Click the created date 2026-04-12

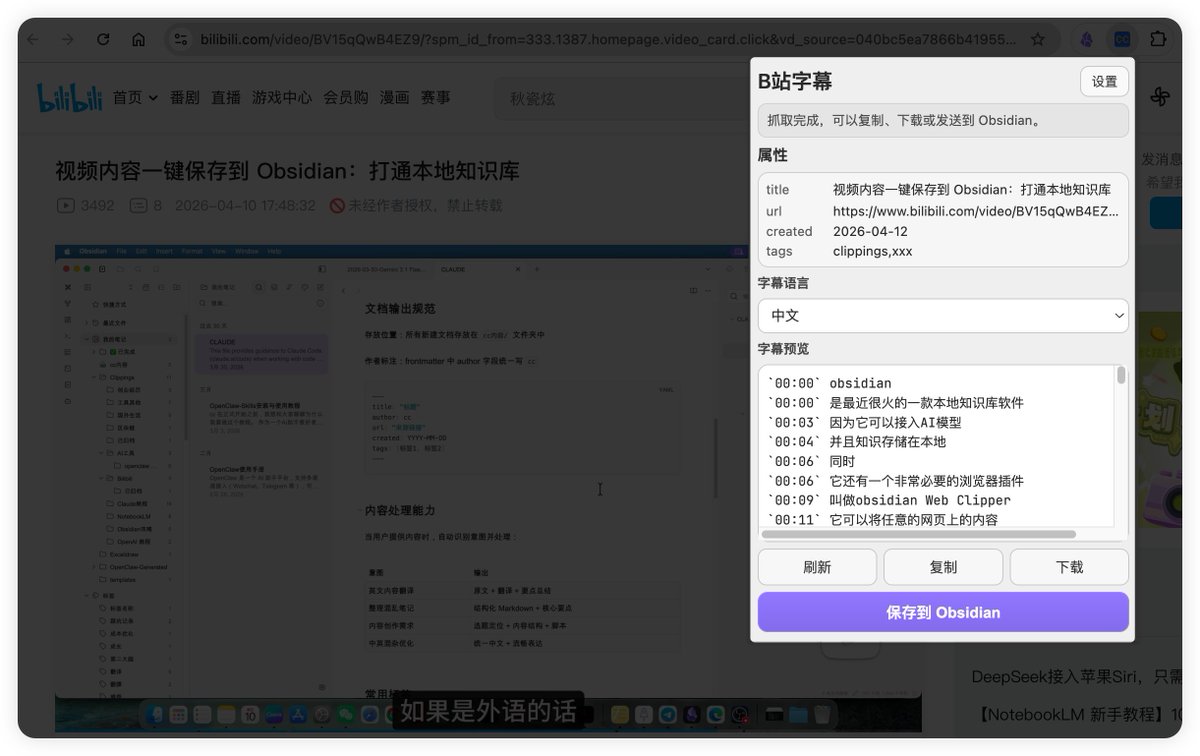pyautogui.click(x=871, y=231)
